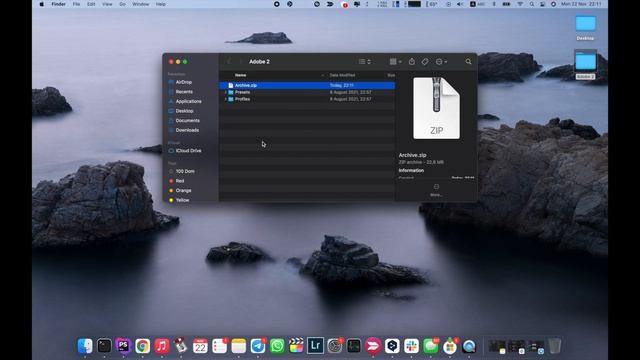Open the list view switcher

click(x=364, y=62)
